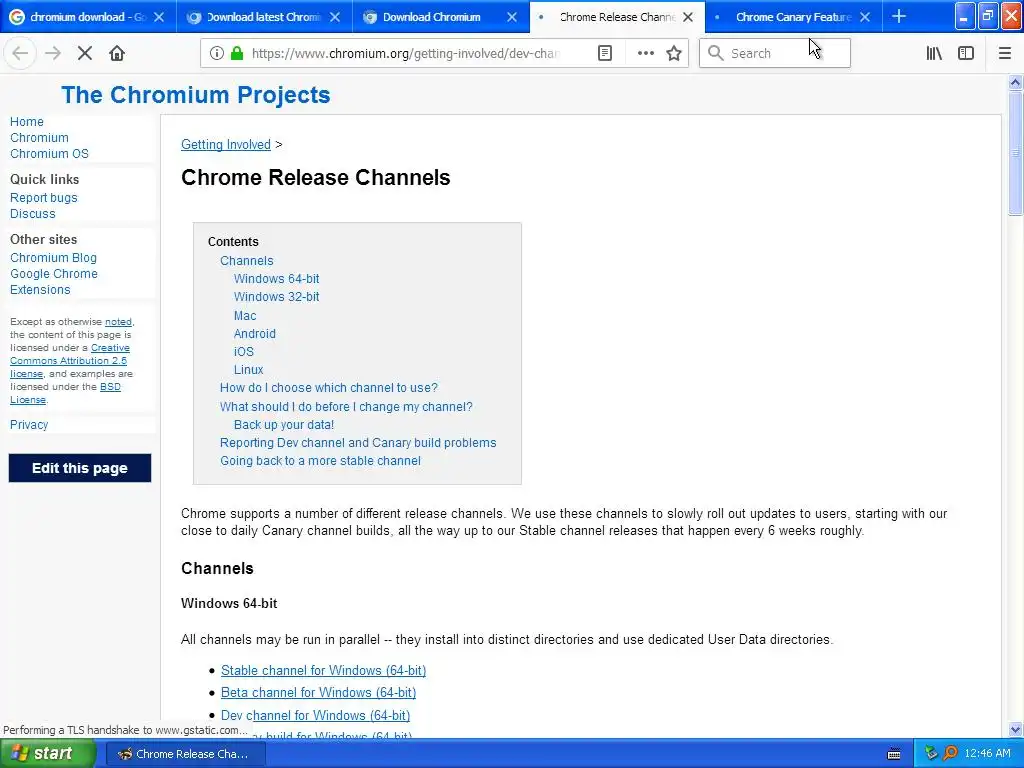Open Beta channel for Windows (64-bit) link
Screen dimensions: 1024x768
318,692
